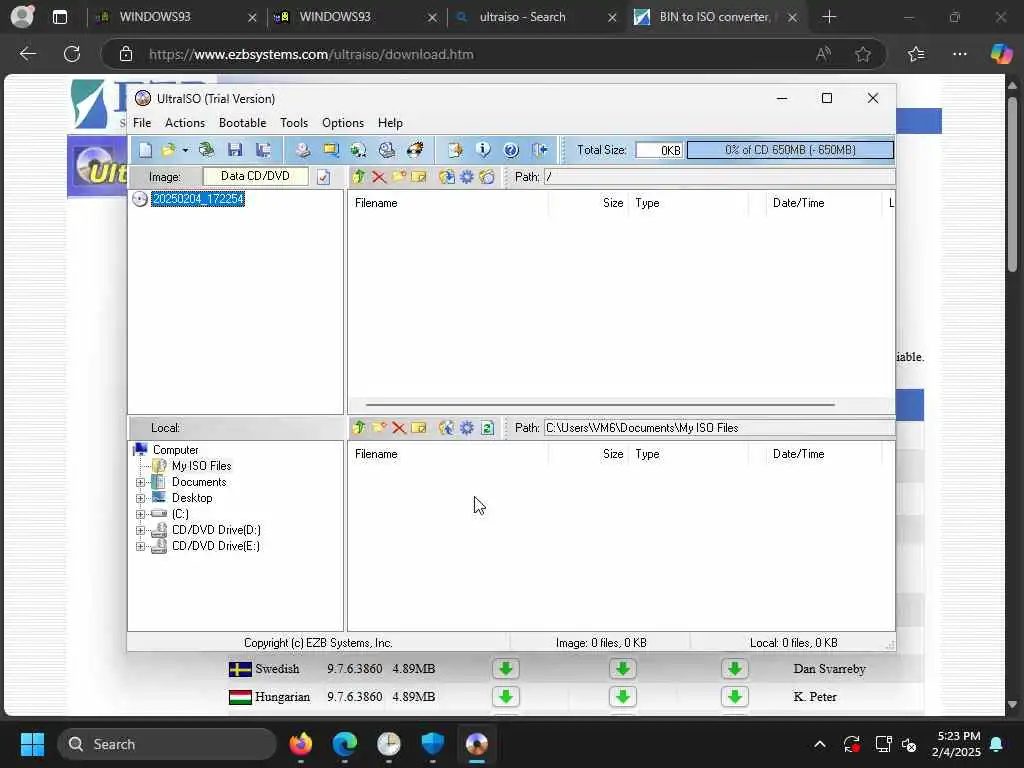The height and width of the screenshot is (768, 1024).
Task: Expand the (C:) drive node
Action: (x=140, y=515)
